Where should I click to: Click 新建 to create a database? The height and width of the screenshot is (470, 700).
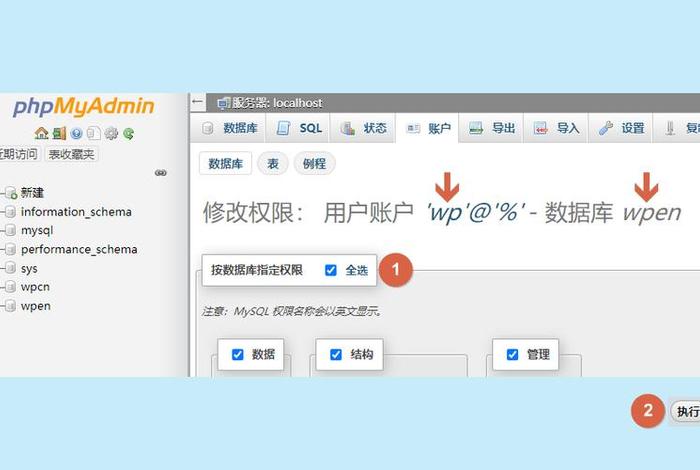click(x=32, y=193)
